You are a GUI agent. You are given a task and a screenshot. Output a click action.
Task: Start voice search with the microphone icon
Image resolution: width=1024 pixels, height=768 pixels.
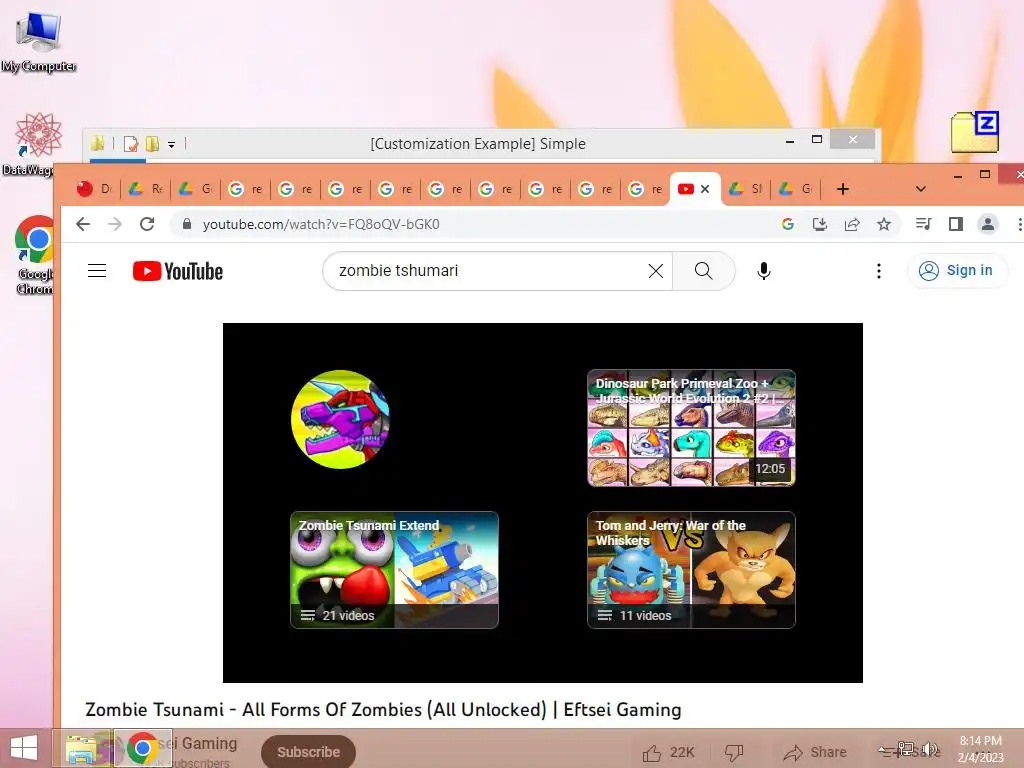763,271
